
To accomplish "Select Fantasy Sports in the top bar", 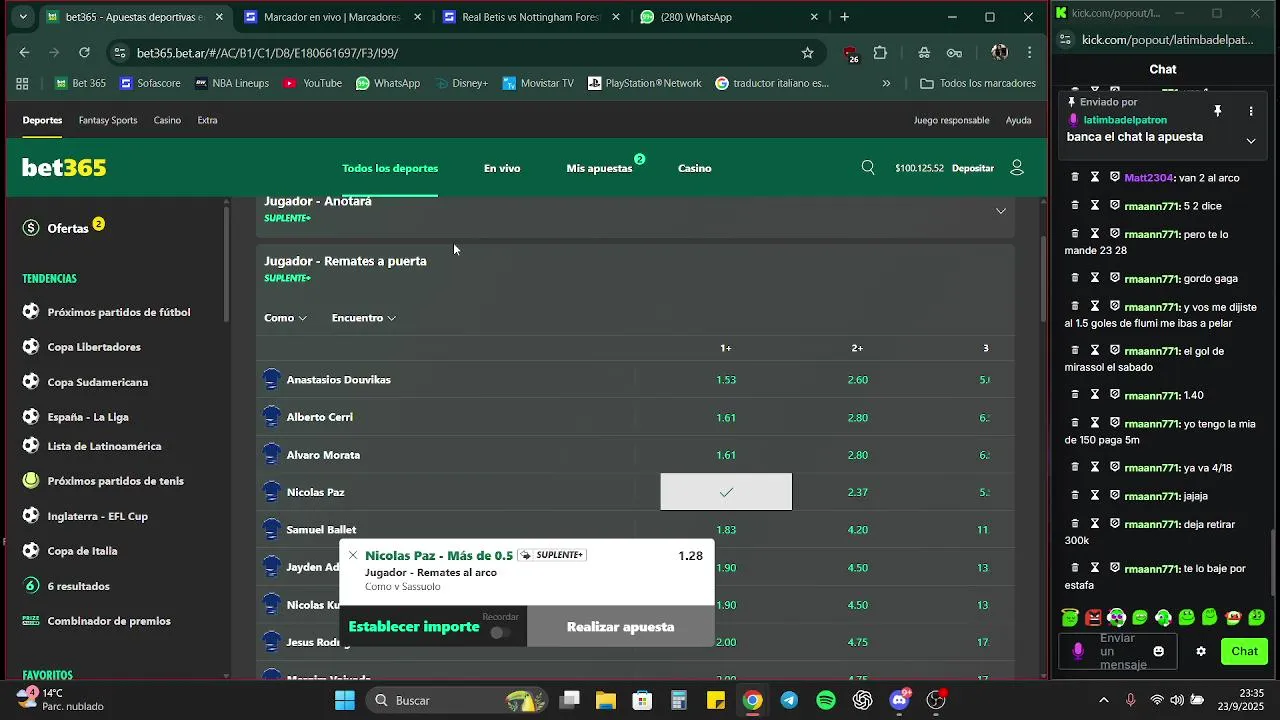I will (x=108, y=120).
